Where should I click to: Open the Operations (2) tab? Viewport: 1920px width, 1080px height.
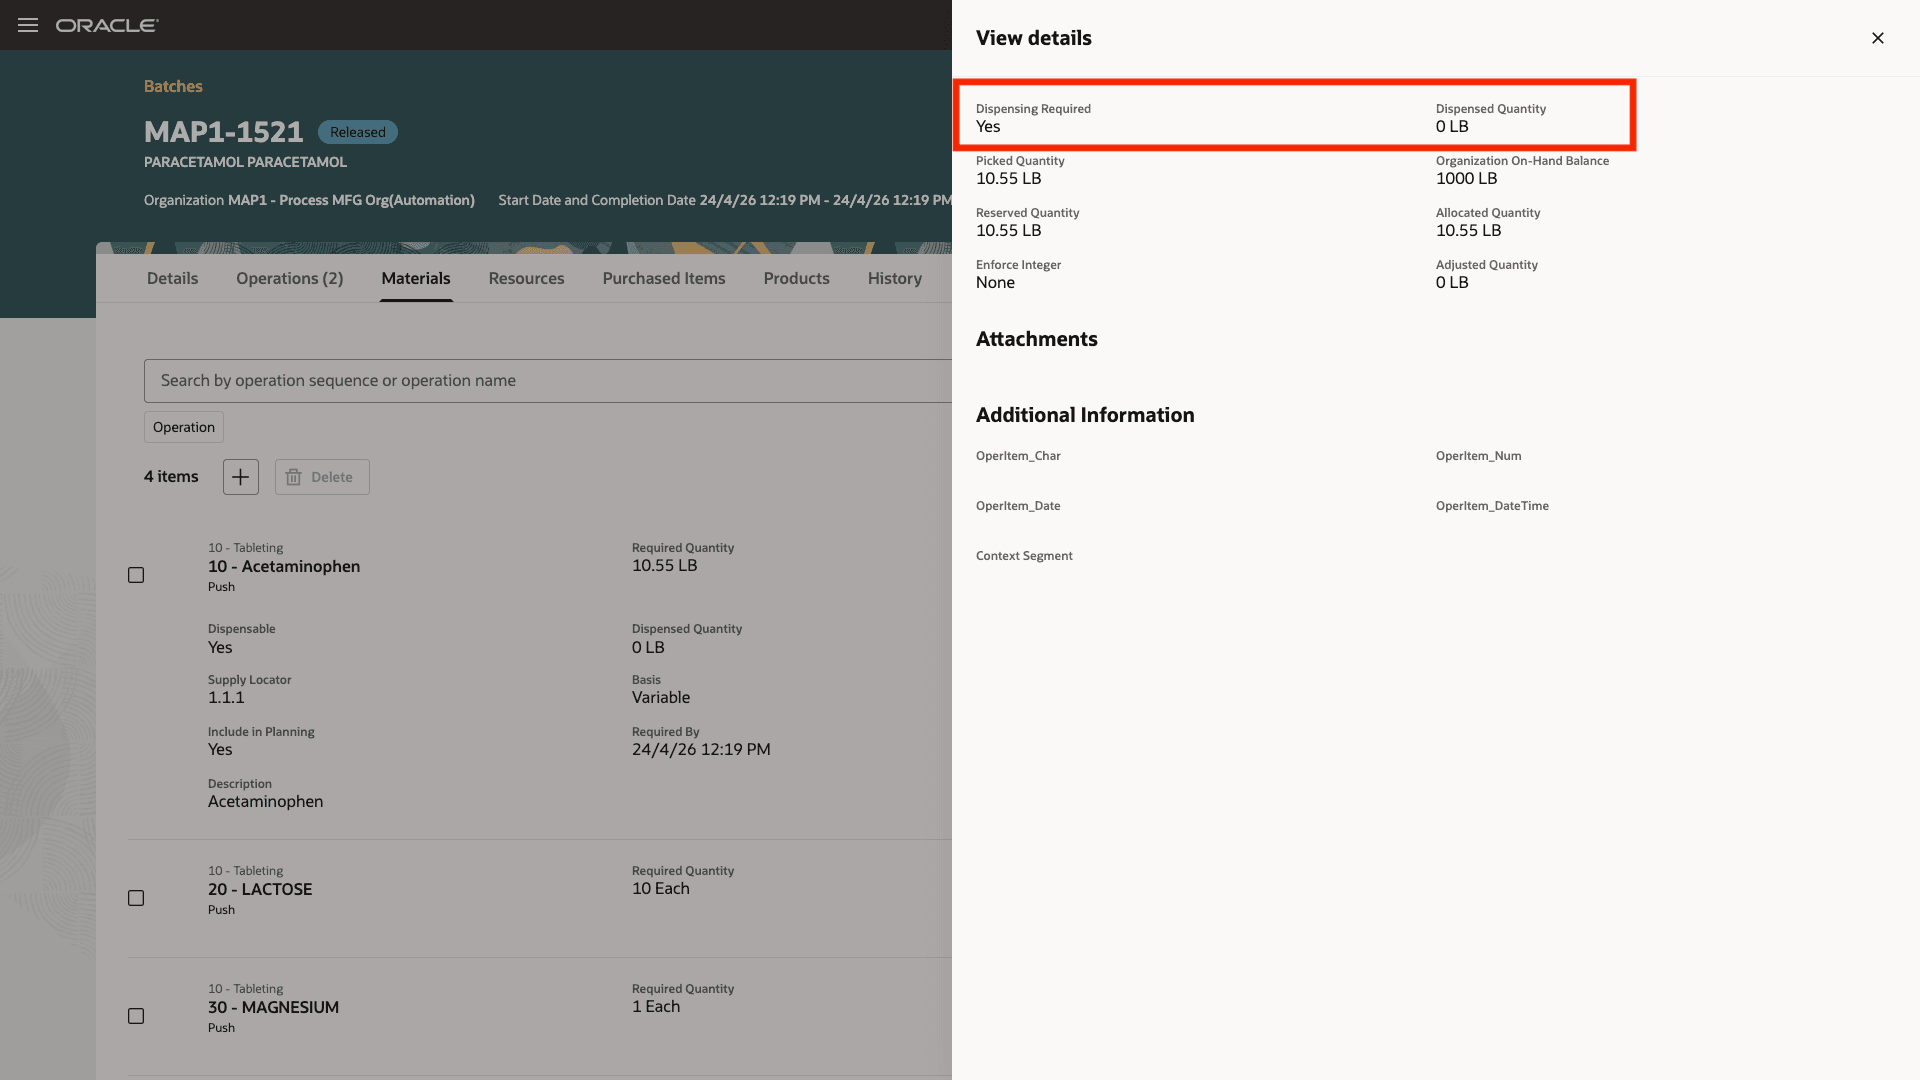[x=290, y=278]
